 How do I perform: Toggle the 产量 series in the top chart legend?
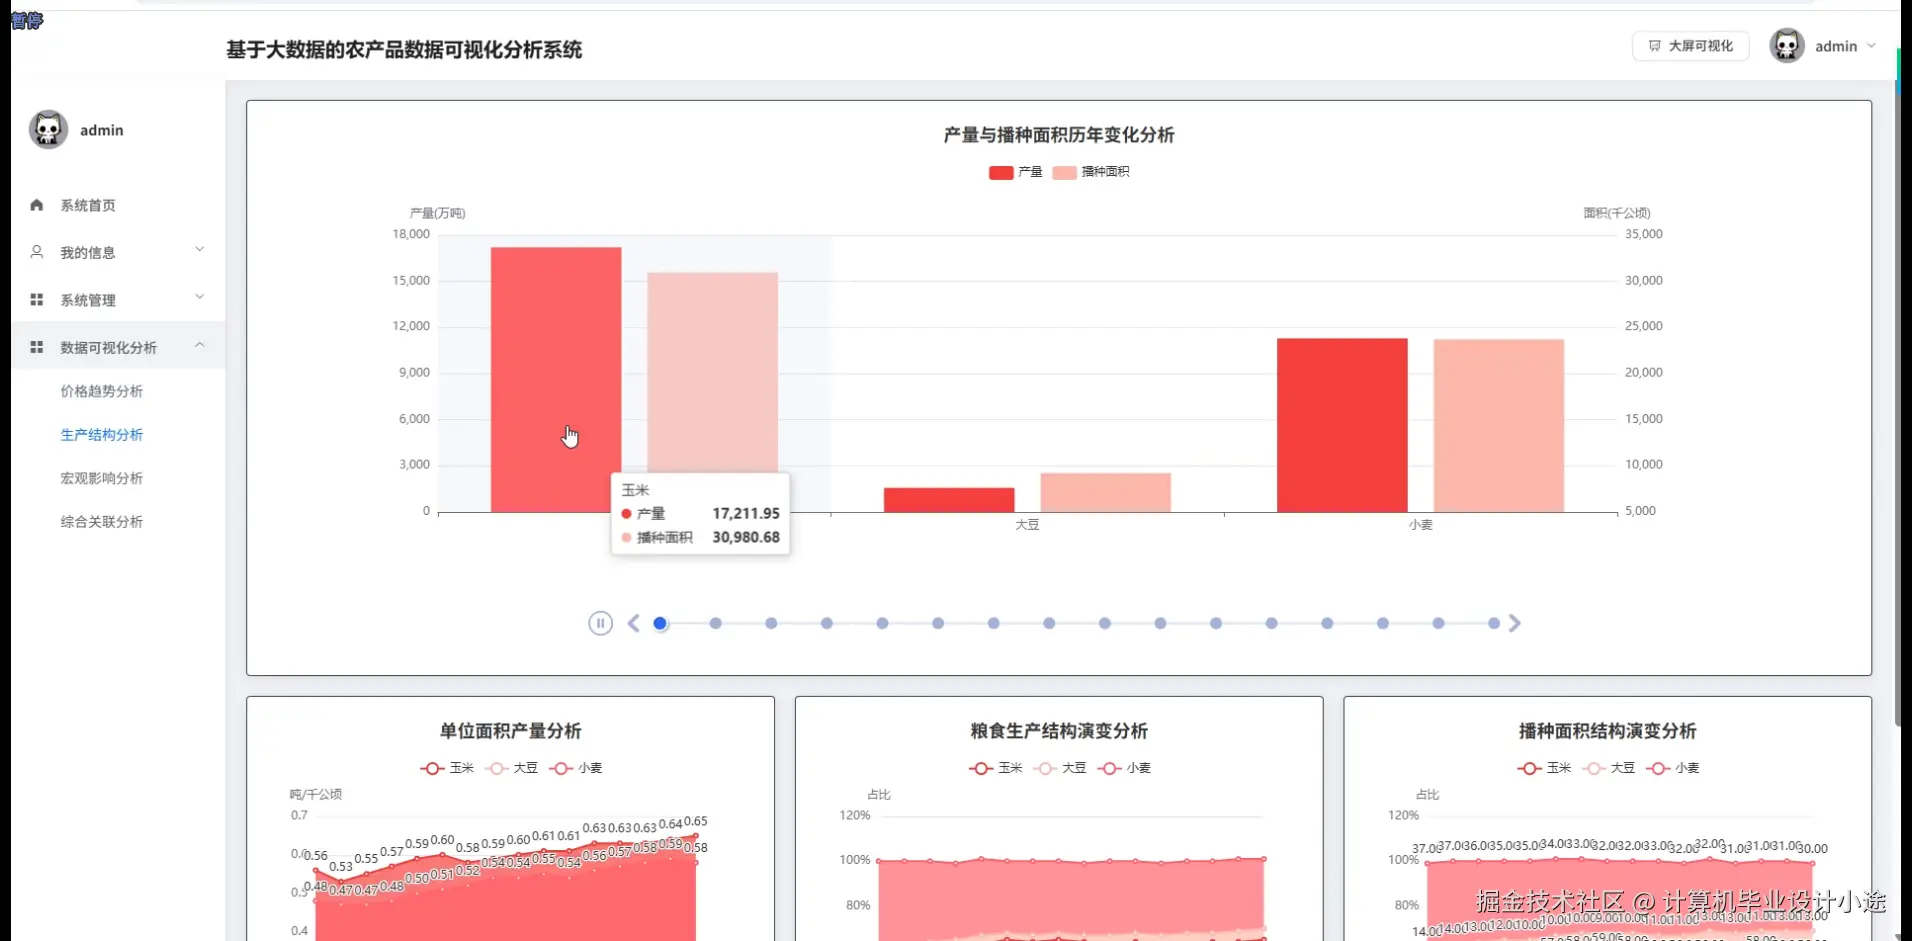coord(1015,172)
